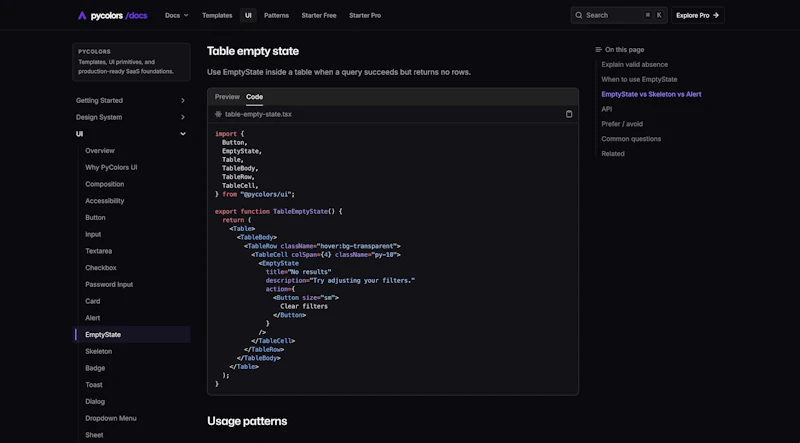This screenshot has width=800, height=443.
Task: Switch to the Preview tab
Action: 227,96
